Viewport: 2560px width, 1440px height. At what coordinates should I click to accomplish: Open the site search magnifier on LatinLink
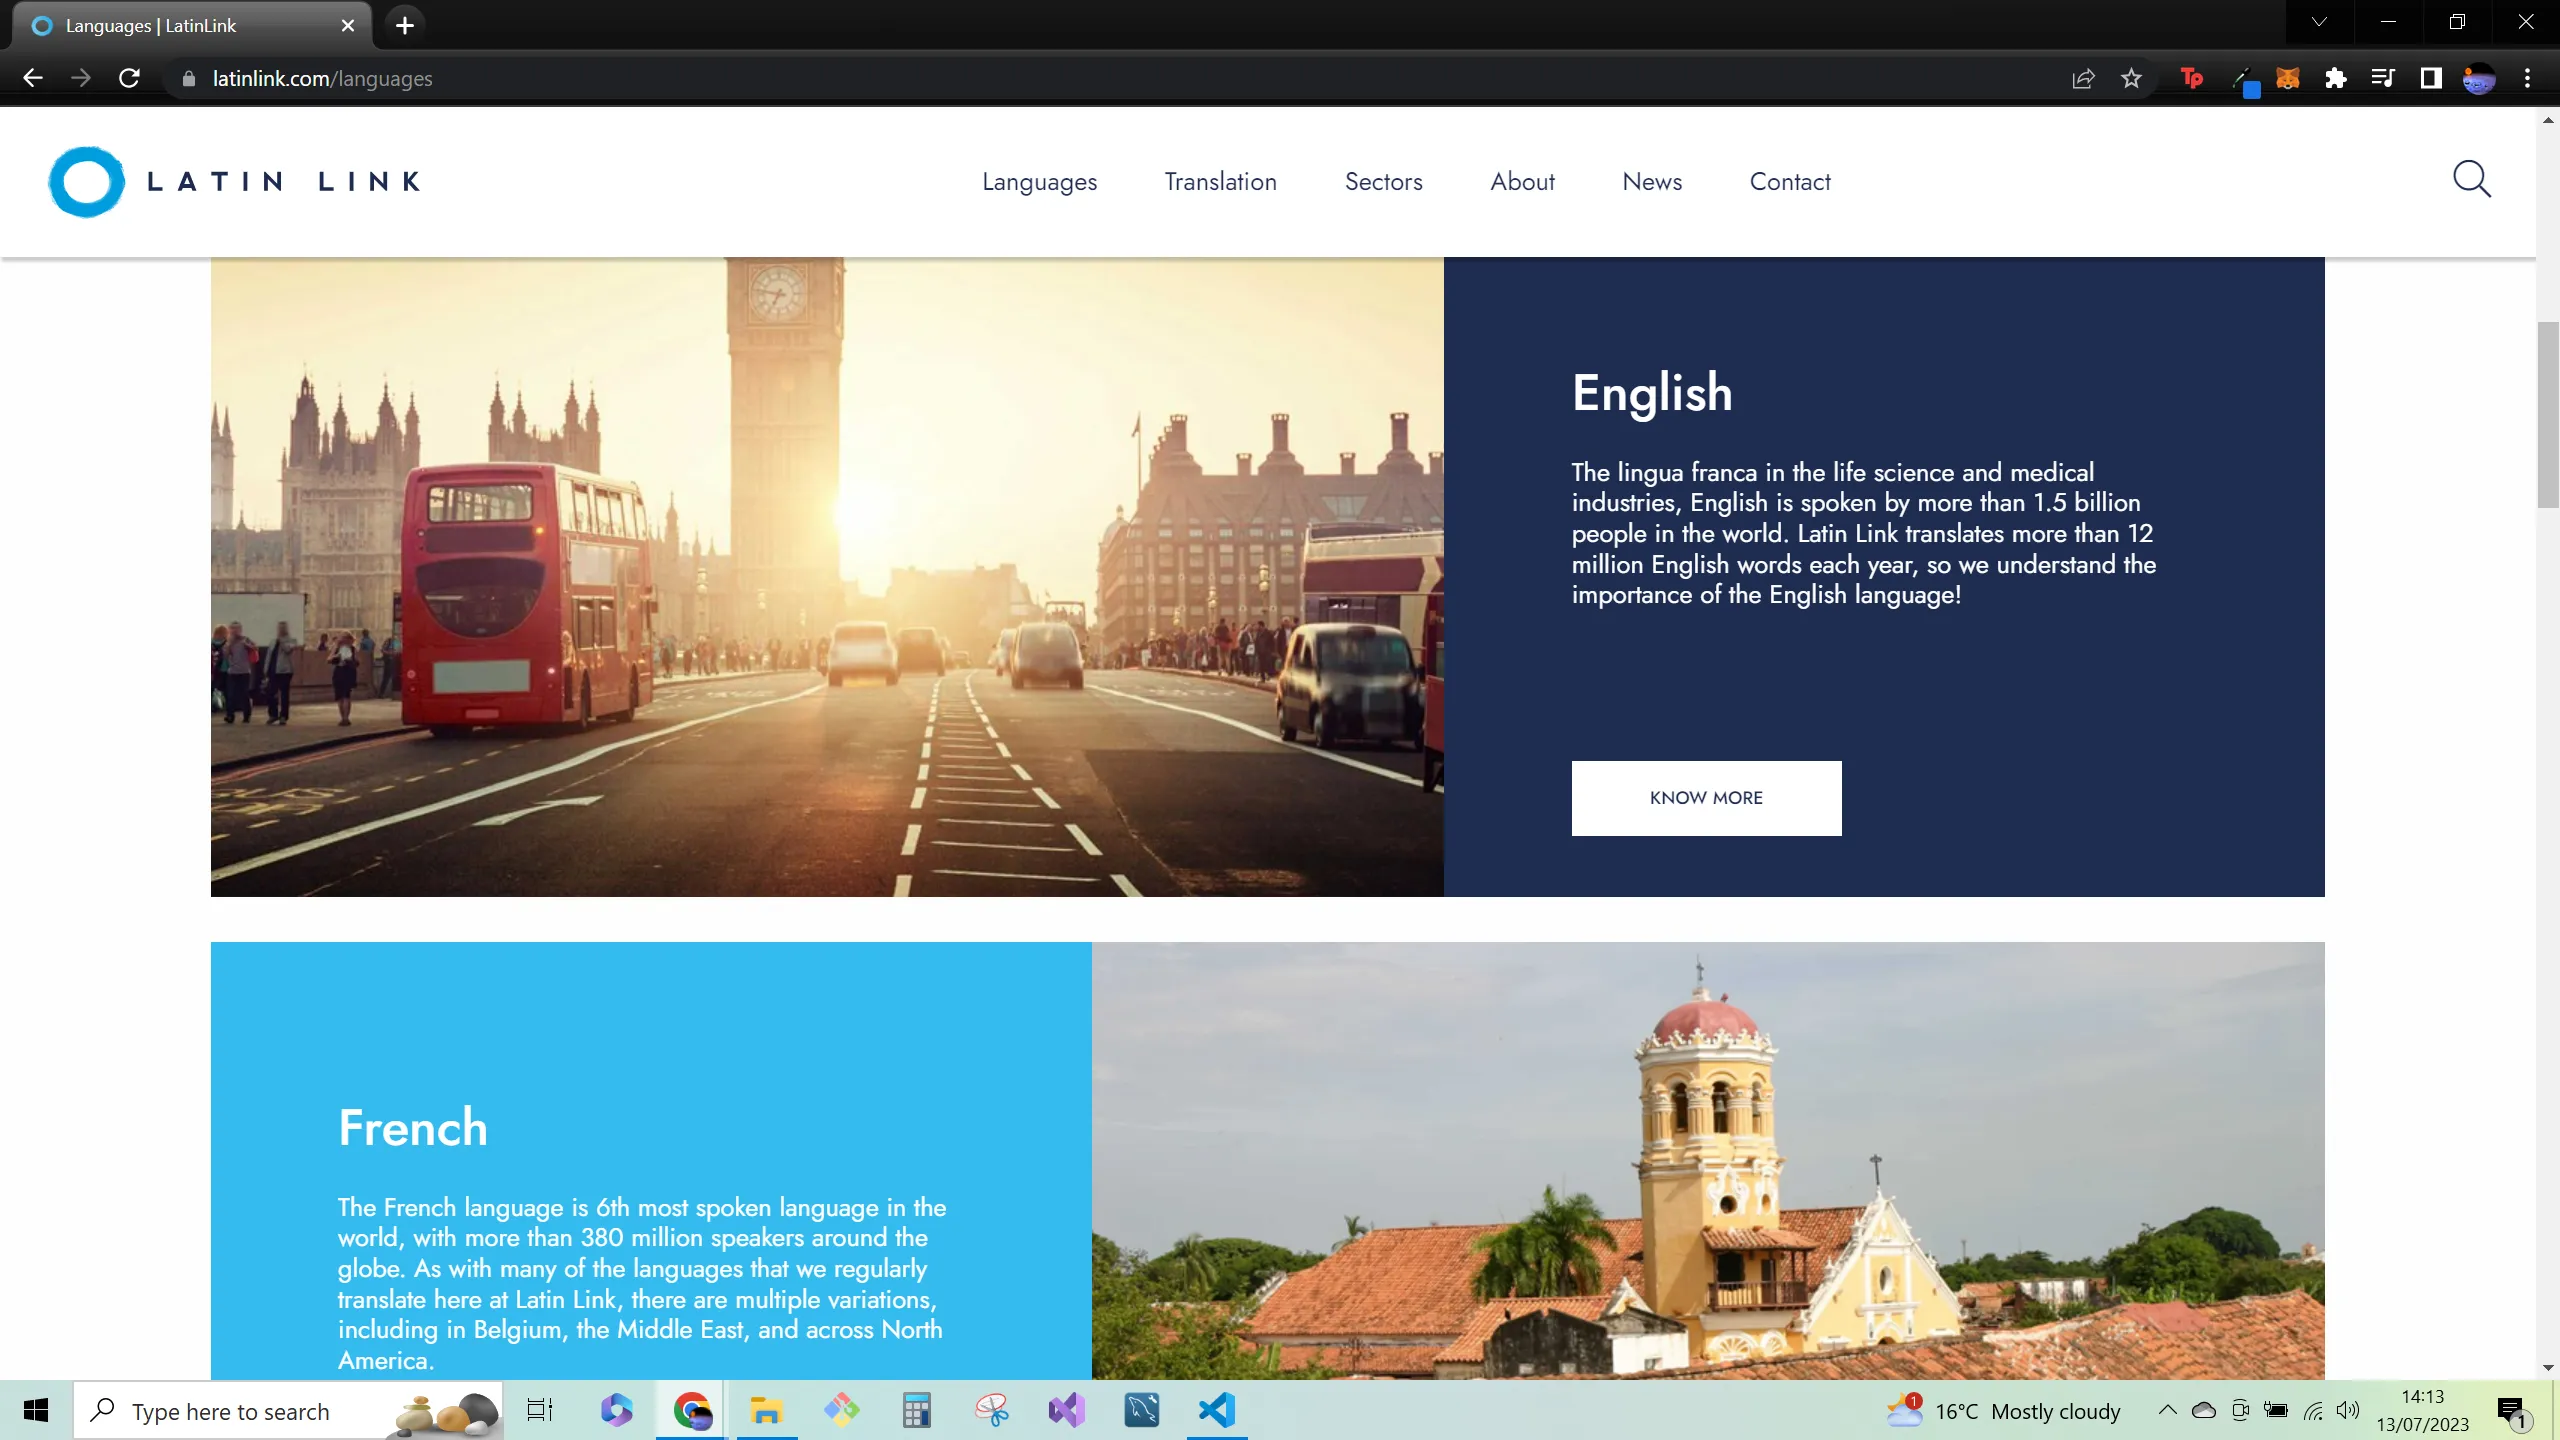pyautogui.click(x=2472, y=180)
